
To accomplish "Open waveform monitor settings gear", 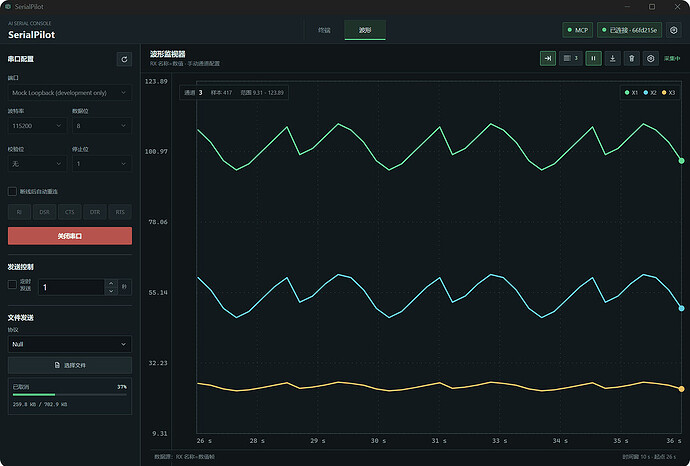I will pos(650,59).
